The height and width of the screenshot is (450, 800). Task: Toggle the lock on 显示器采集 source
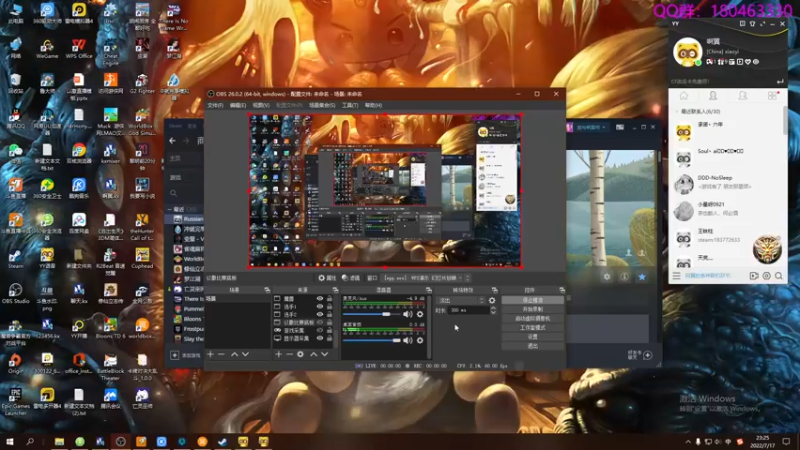[330, 338]
